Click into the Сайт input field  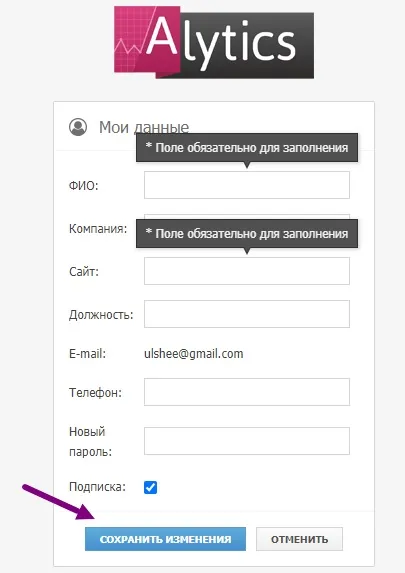click(247, 271)
